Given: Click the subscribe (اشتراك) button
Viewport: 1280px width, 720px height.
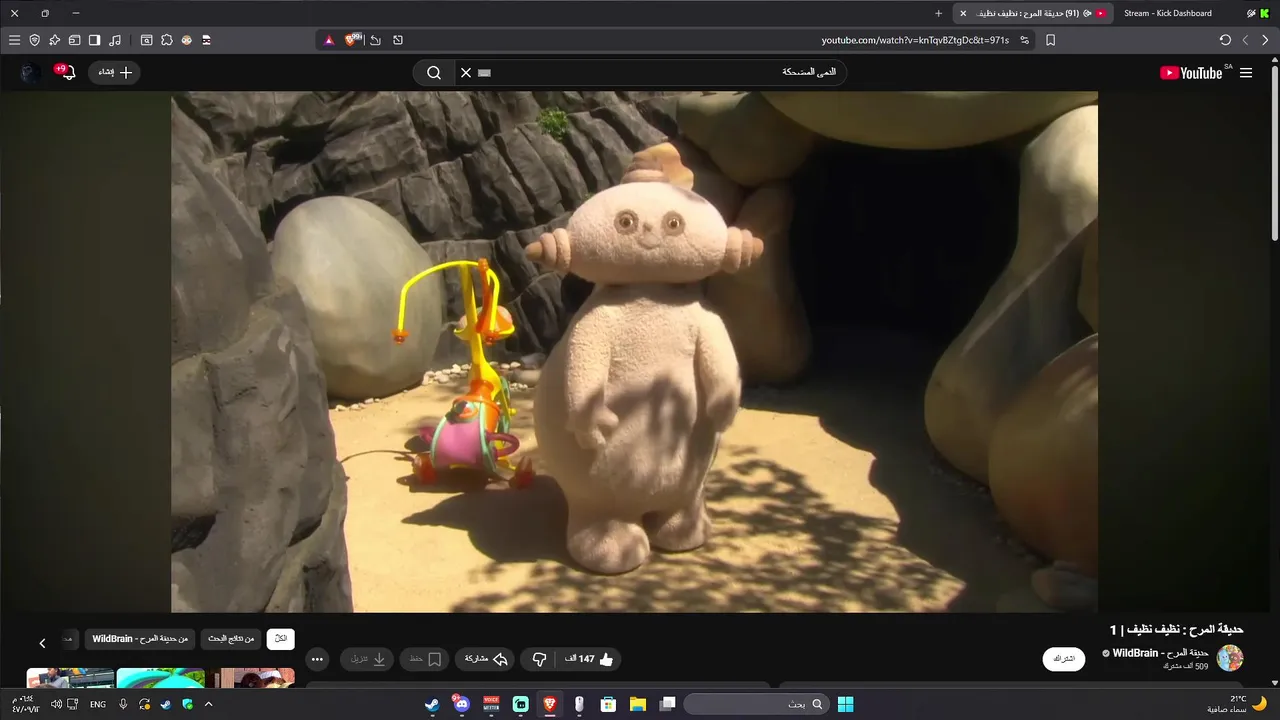Looking at the screenshot, I should (1064, 659).
